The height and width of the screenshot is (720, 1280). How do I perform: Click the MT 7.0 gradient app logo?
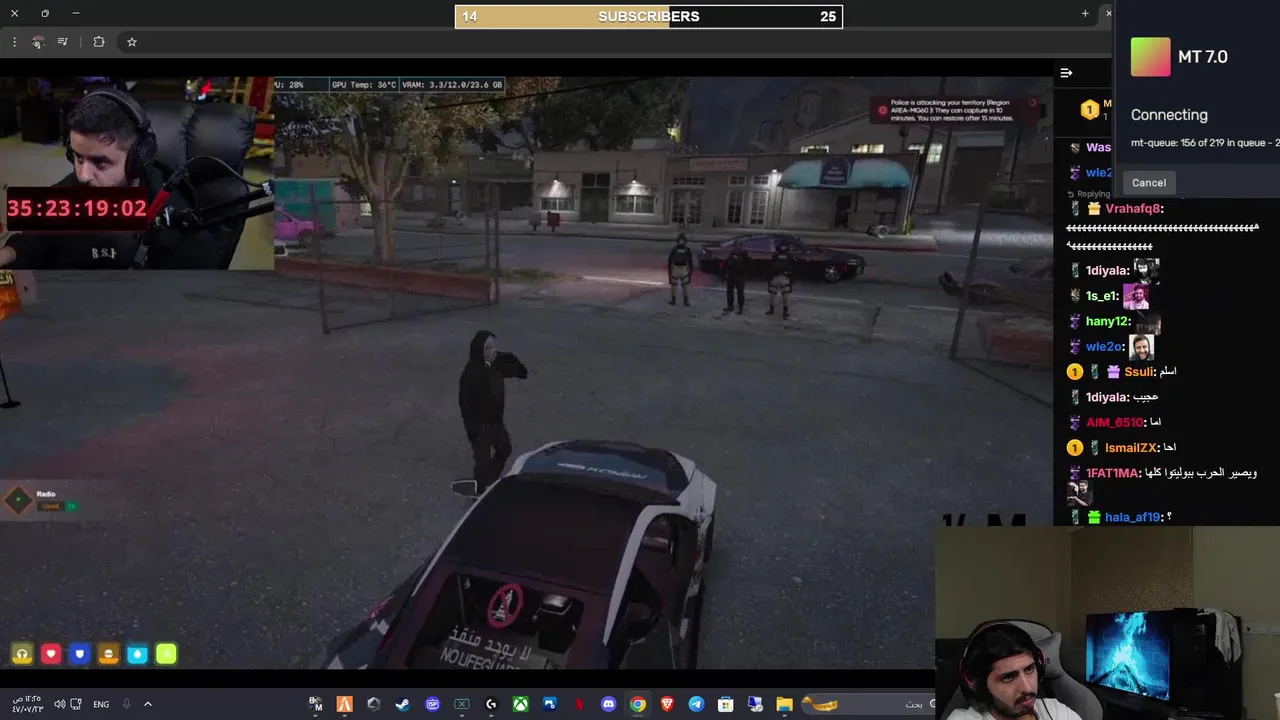[1150, 57]
